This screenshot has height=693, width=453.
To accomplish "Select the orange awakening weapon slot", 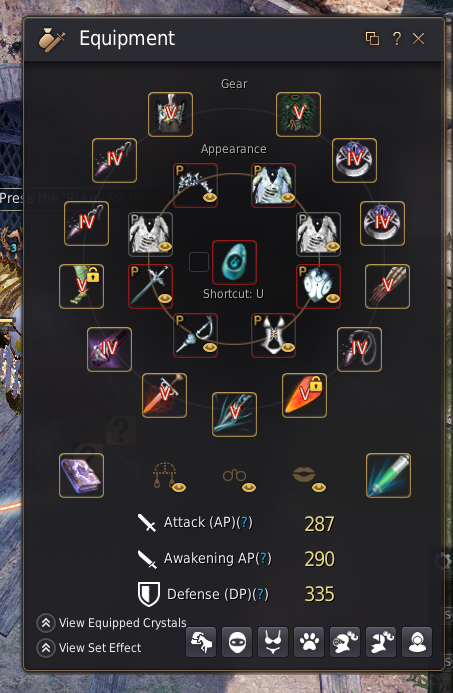I will tap(305, 396).
